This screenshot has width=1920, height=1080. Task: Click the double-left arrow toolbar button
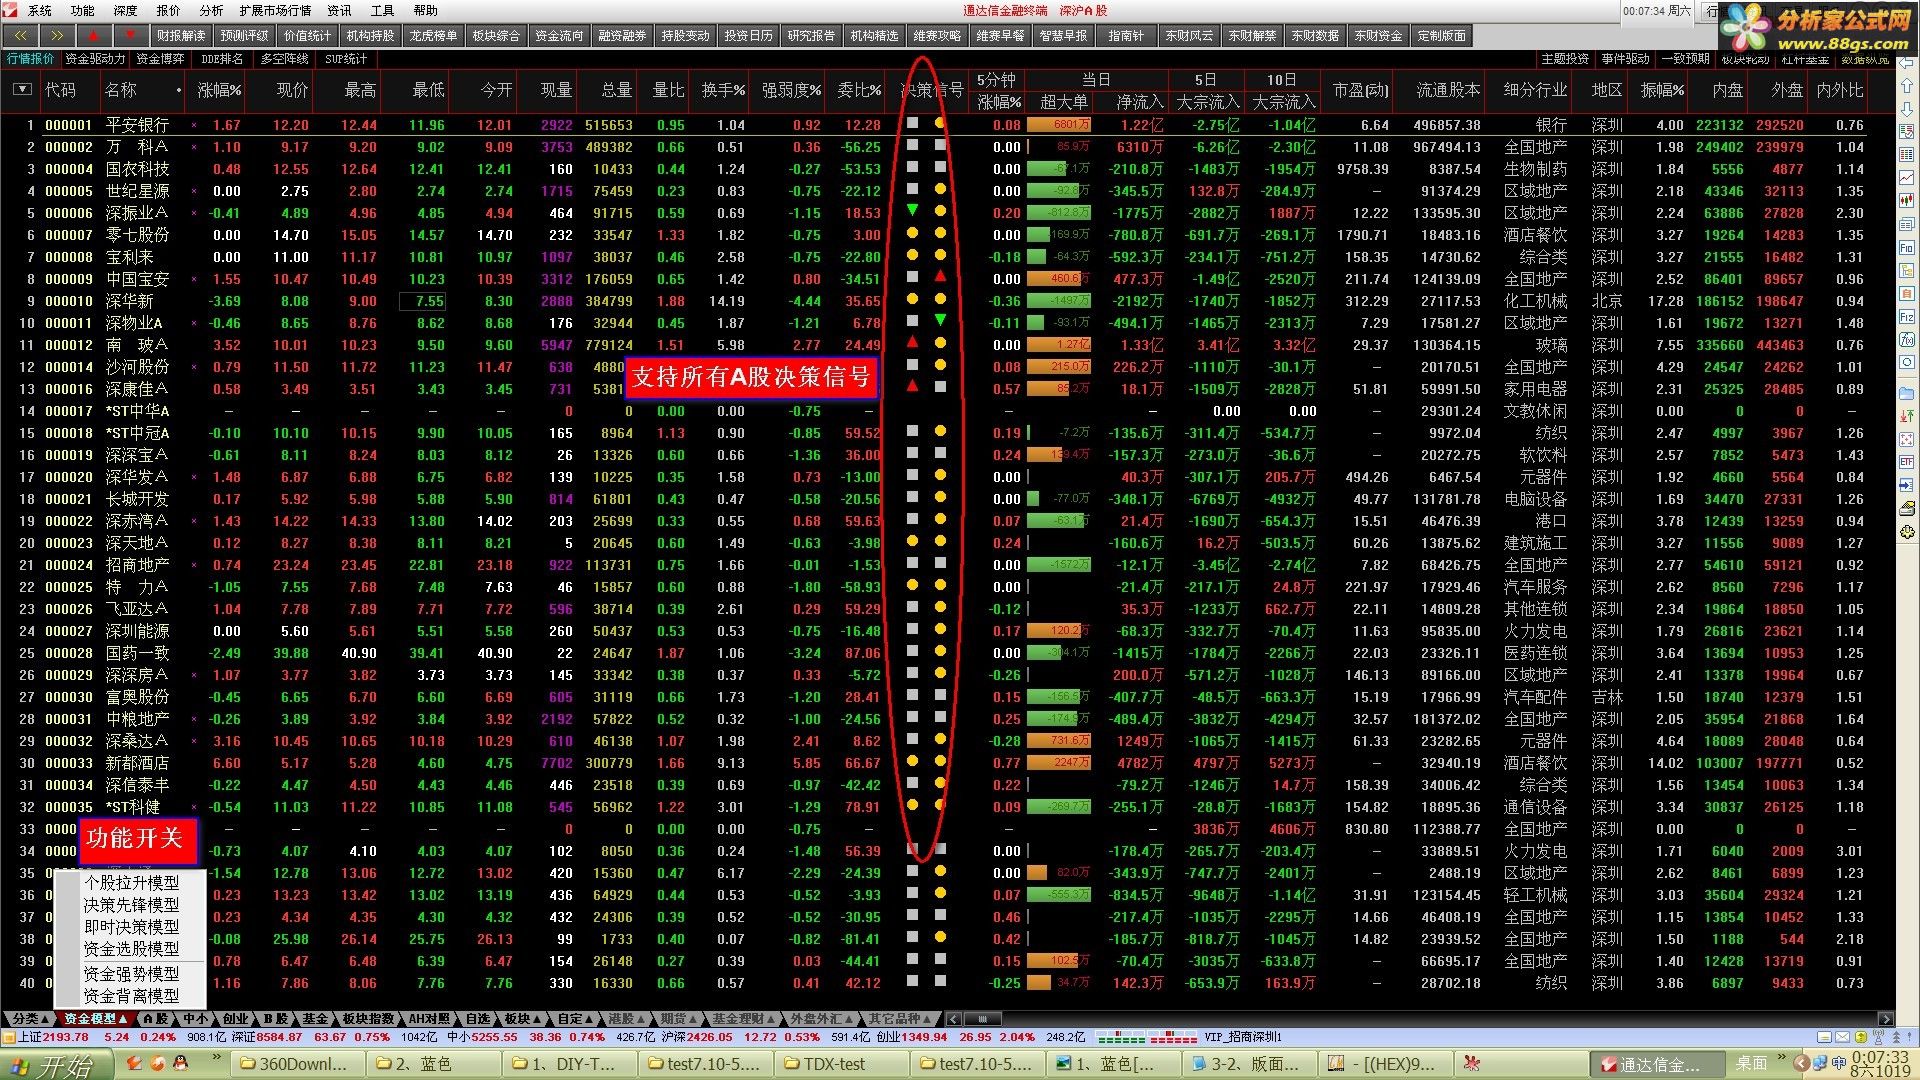[x=20, y=35]
